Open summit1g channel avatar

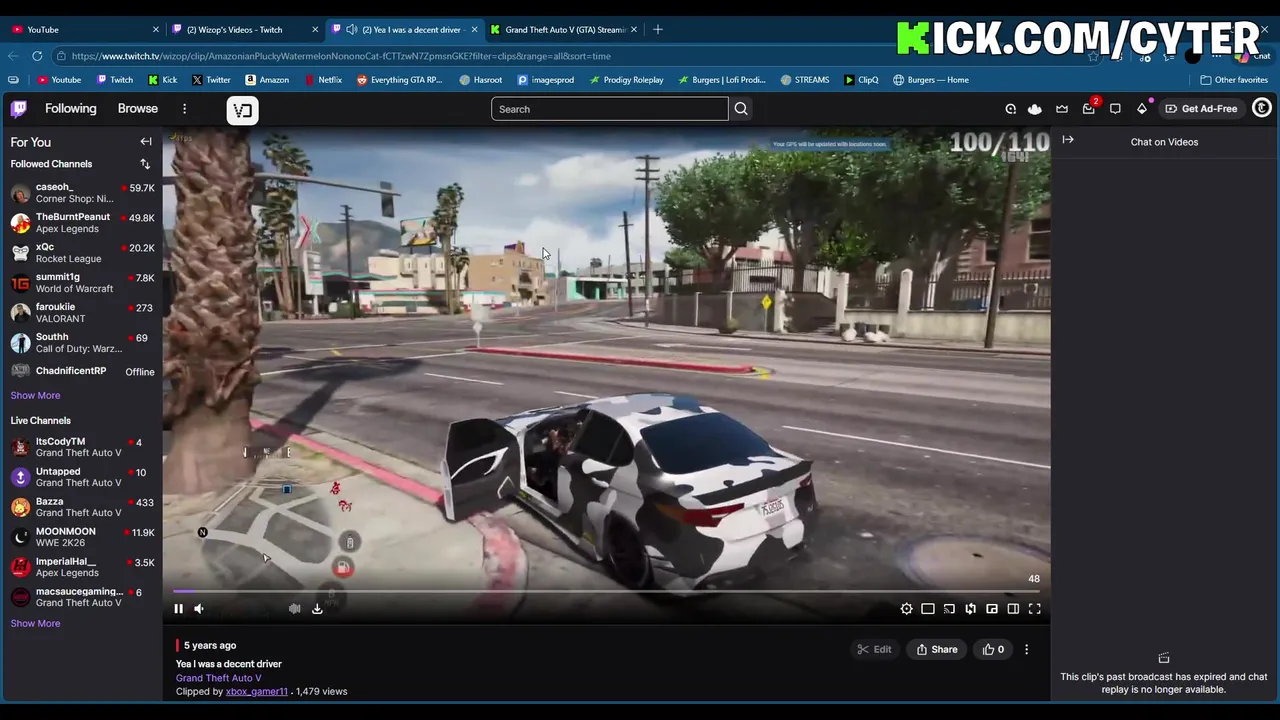point(20,283)
